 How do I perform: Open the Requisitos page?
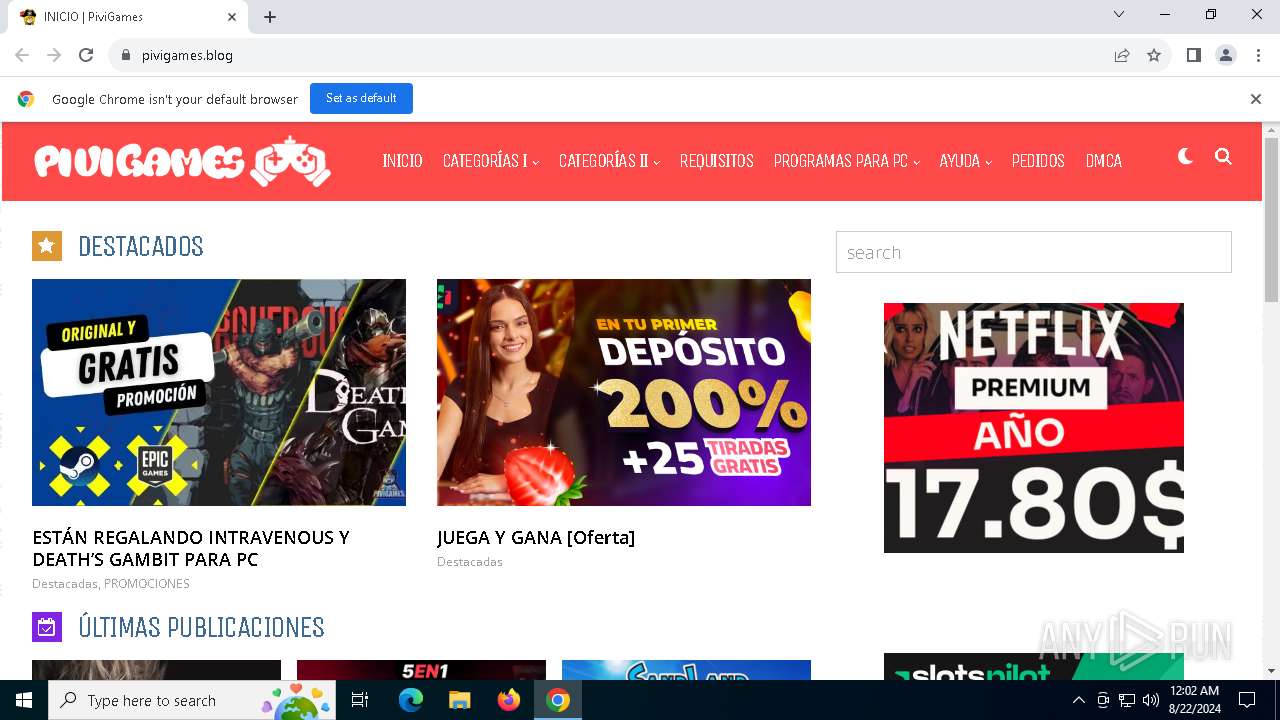pyautogui.click(x=717, y=161)
